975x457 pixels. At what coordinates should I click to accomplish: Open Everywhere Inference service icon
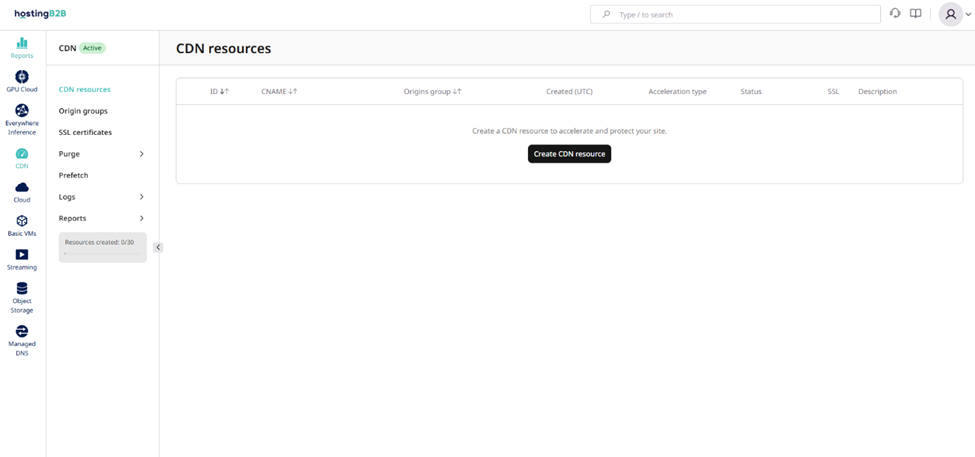[x=22, y=111]
